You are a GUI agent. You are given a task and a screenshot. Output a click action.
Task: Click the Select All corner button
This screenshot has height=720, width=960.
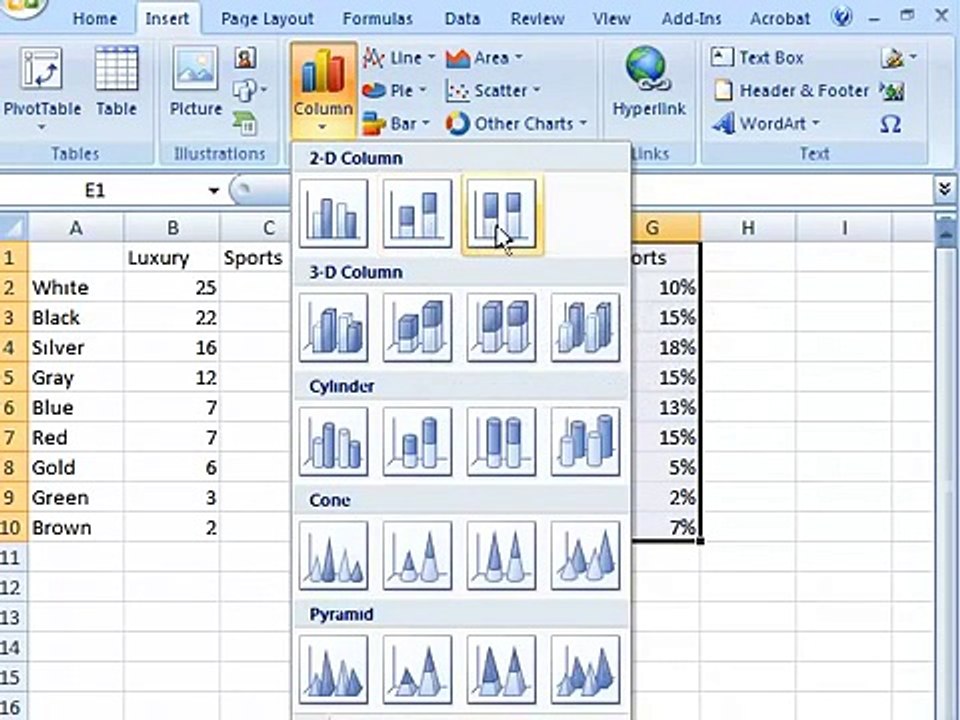click(13, 228)
